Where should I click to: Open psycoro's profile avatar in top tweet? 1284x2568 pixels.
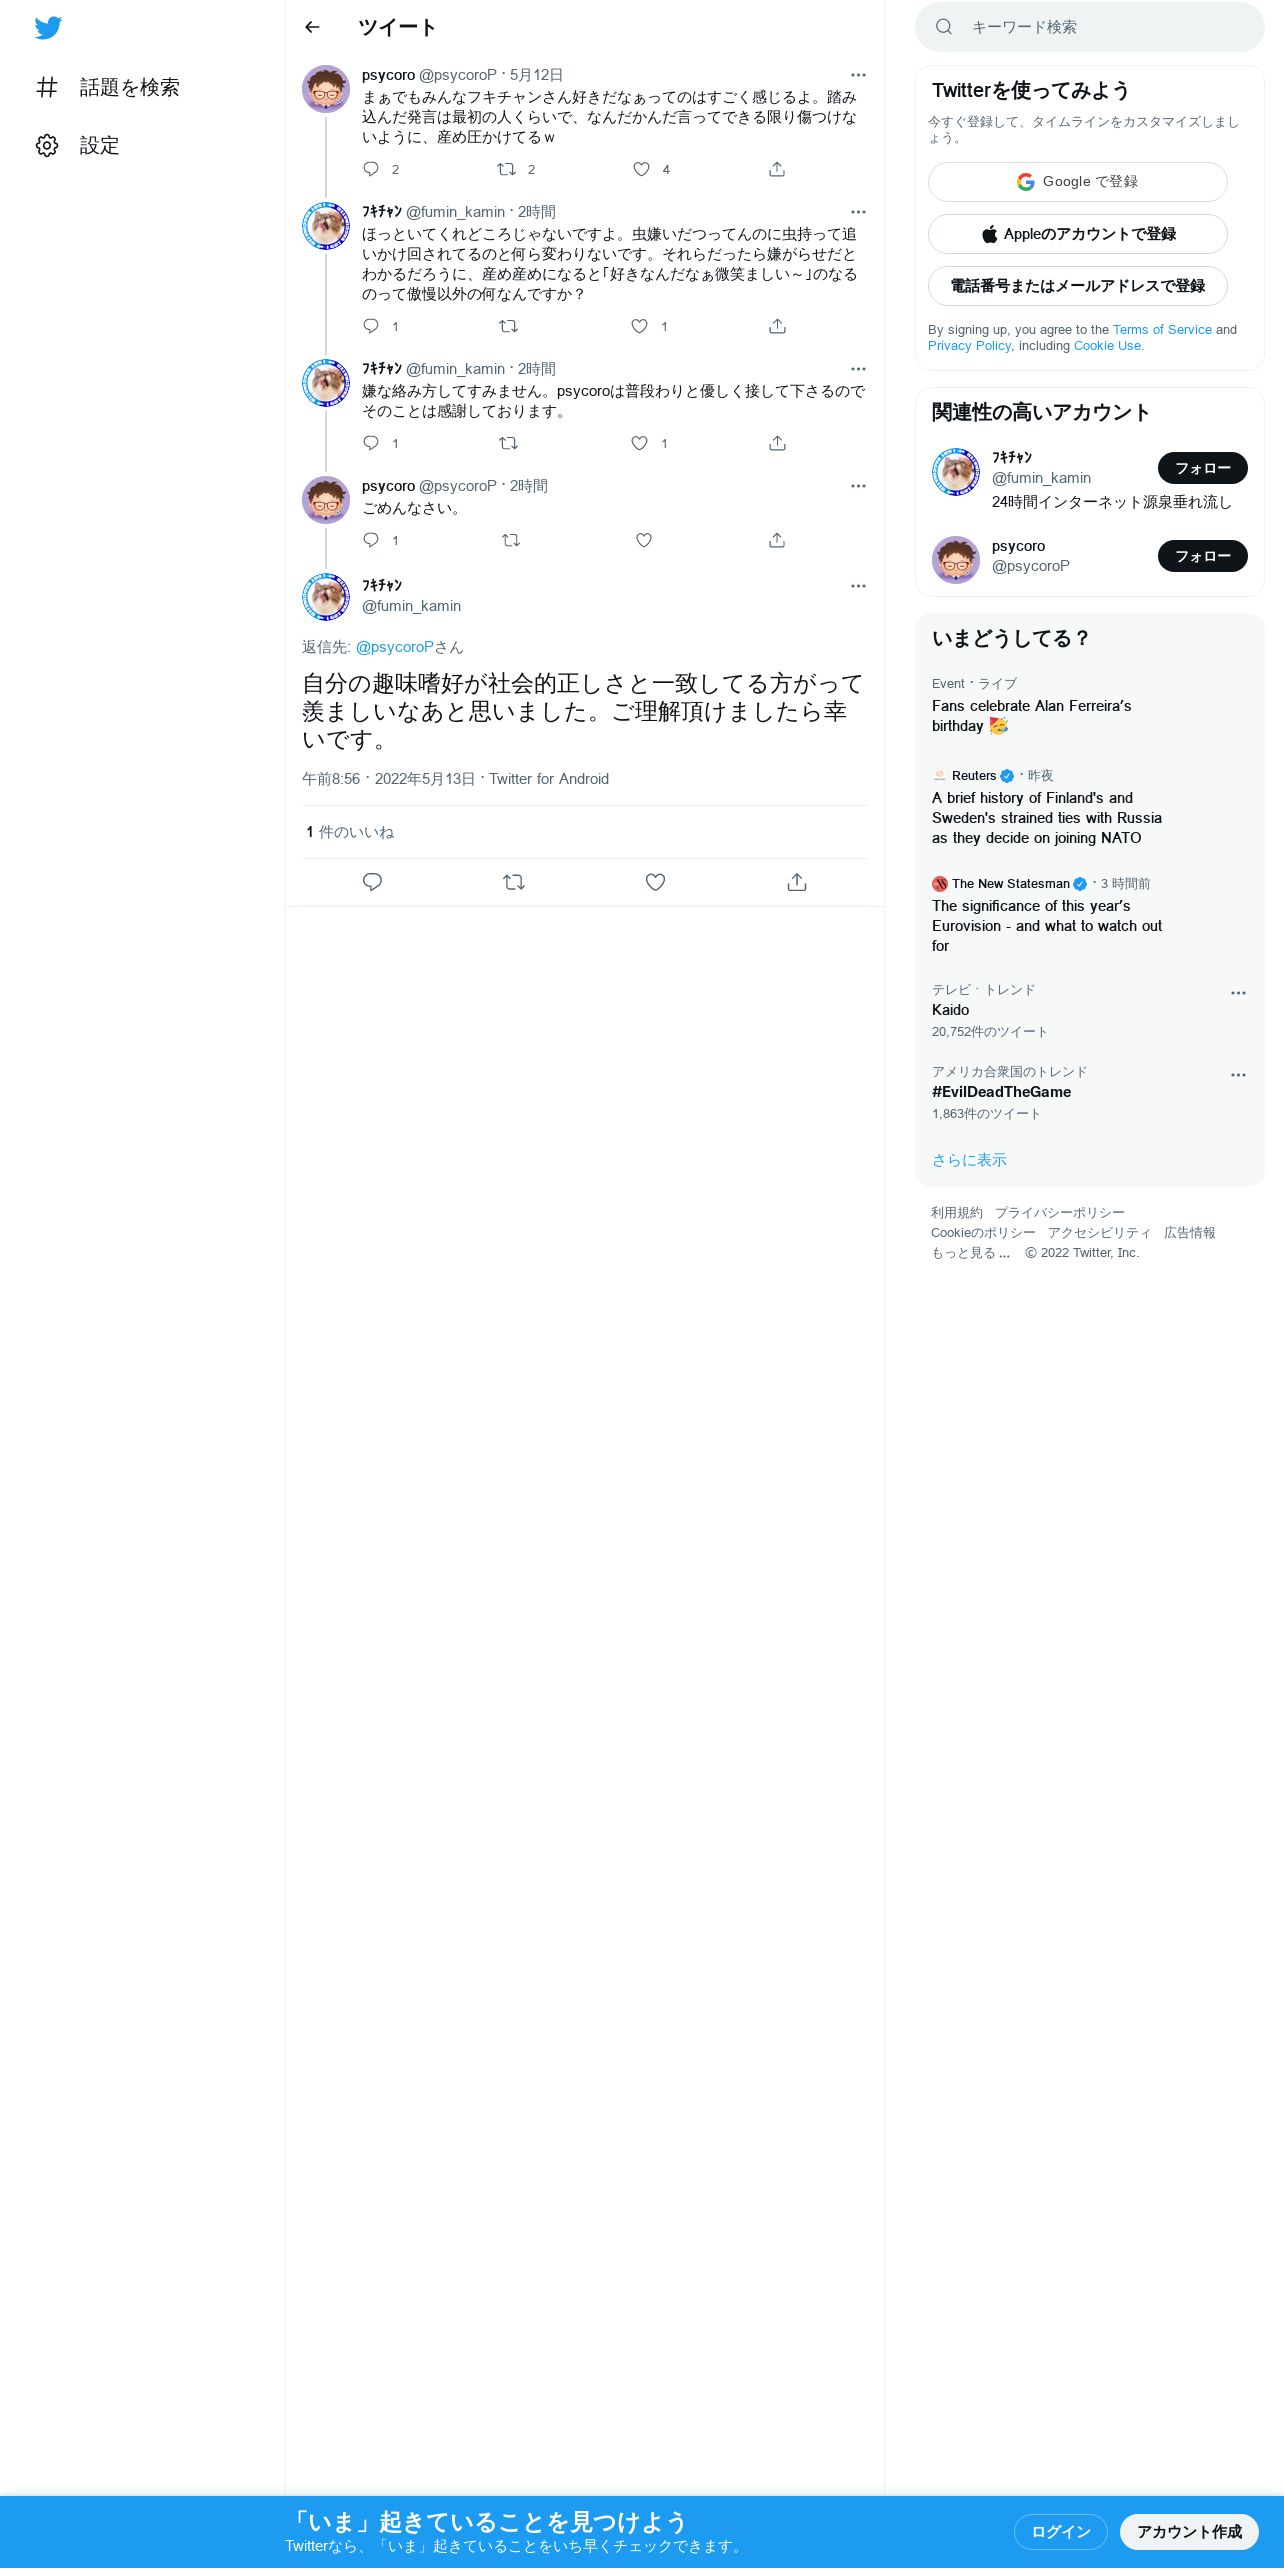coord(326,90)
